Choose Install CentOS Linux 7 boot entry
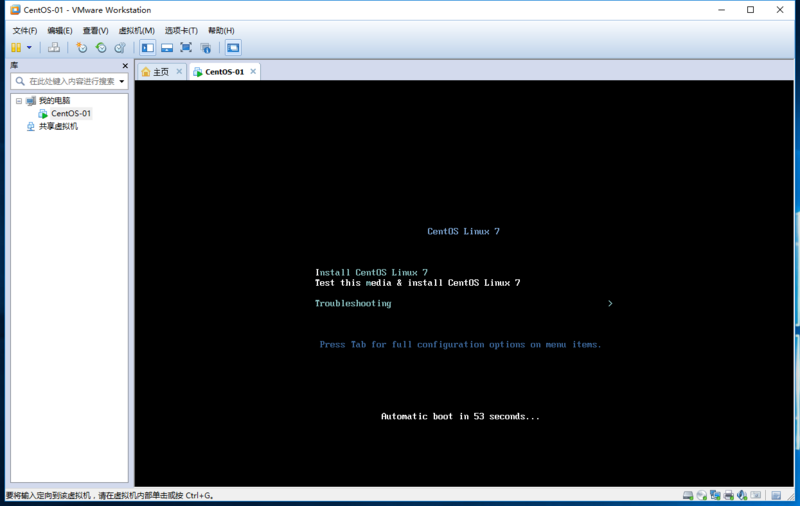800x506 pixels. [x=371, y=272]
